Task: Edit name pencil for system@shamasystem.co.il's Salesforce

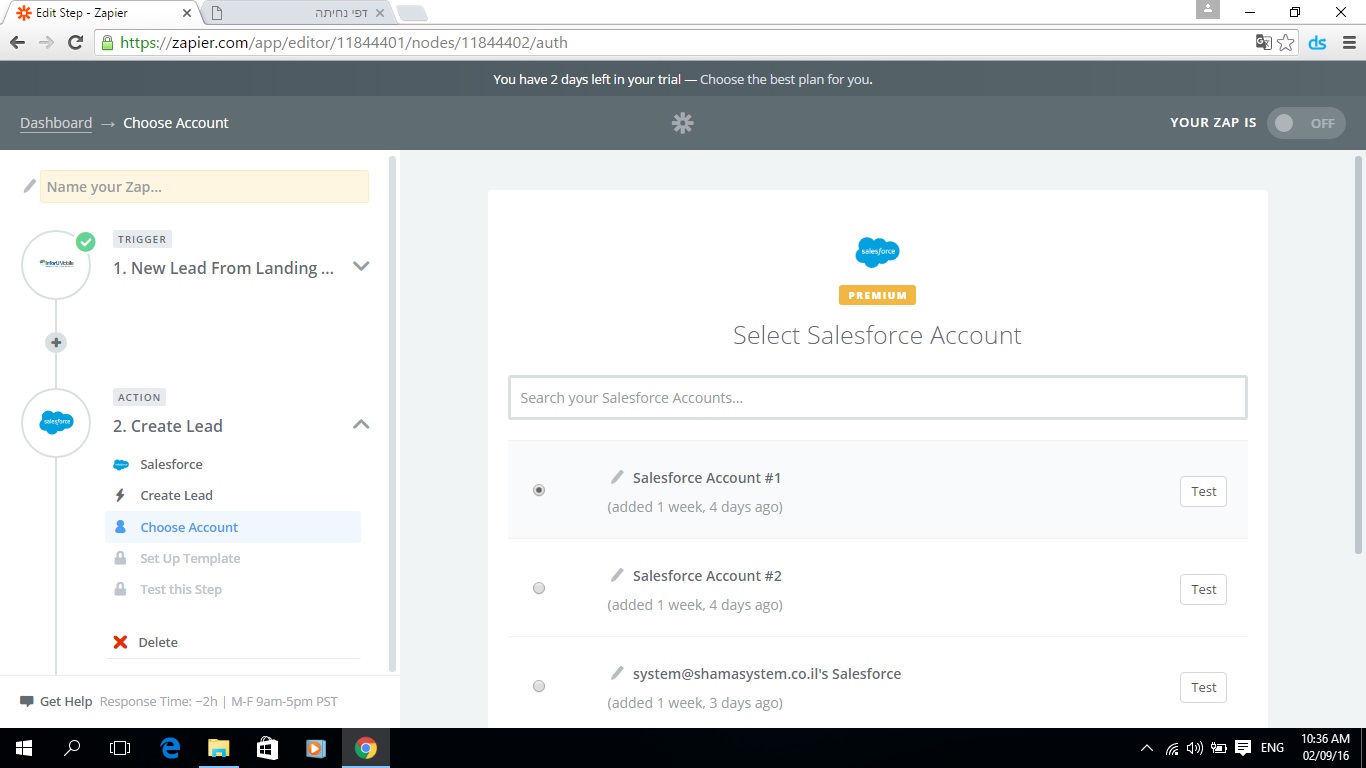Action: [617, 673]
